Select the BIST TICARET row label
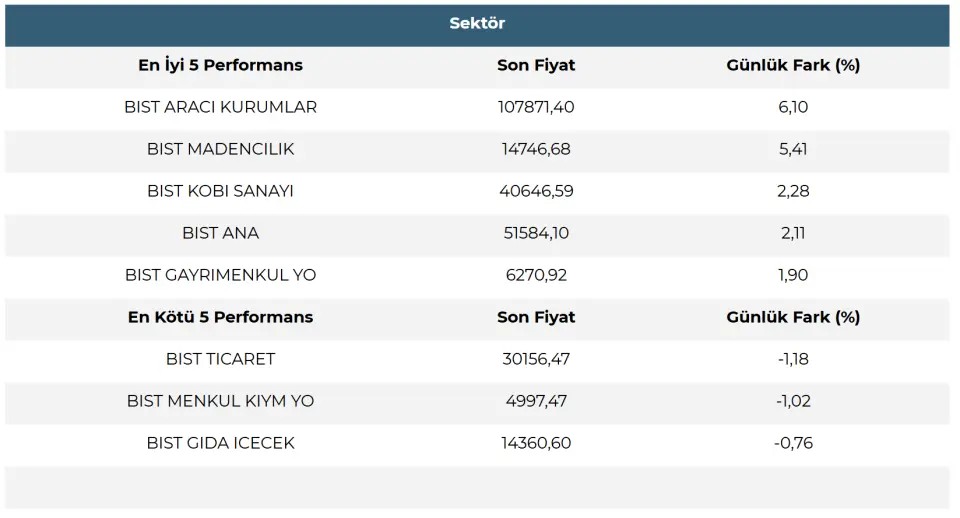 pyautogui.click(x=220, y=359)
